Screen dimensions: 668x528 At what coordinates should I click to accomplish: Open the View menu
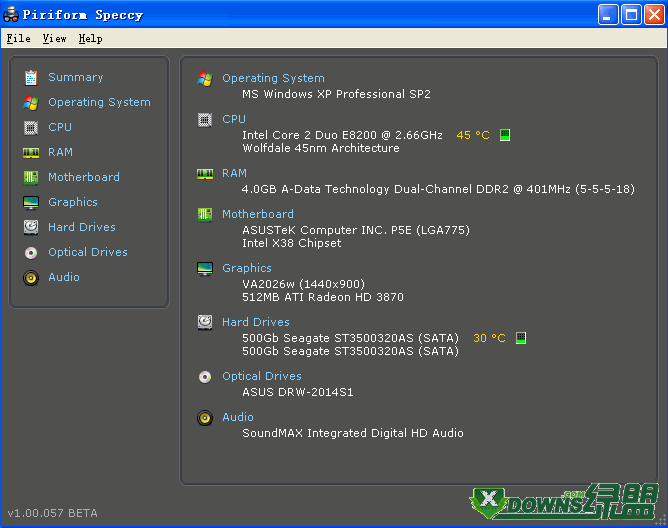tap(55, 38)
